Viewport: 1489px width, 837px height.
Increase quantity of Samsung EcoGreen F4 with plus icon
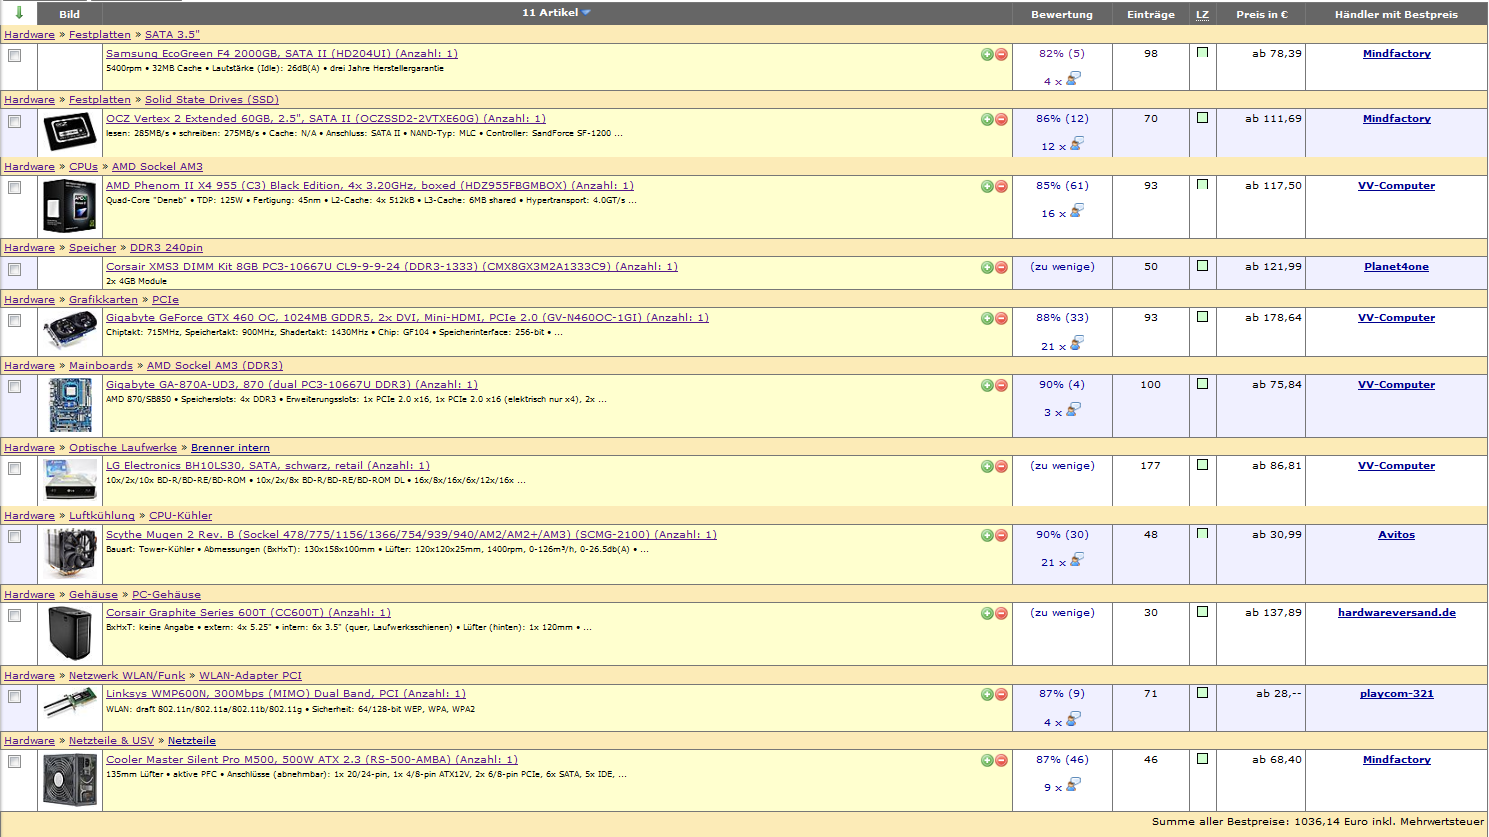[987, 54]
